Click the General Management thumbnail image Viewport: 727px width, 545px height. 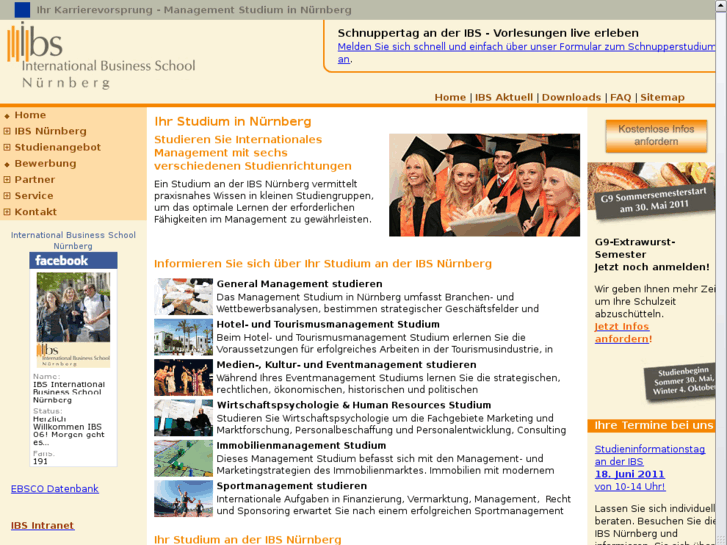184,297
